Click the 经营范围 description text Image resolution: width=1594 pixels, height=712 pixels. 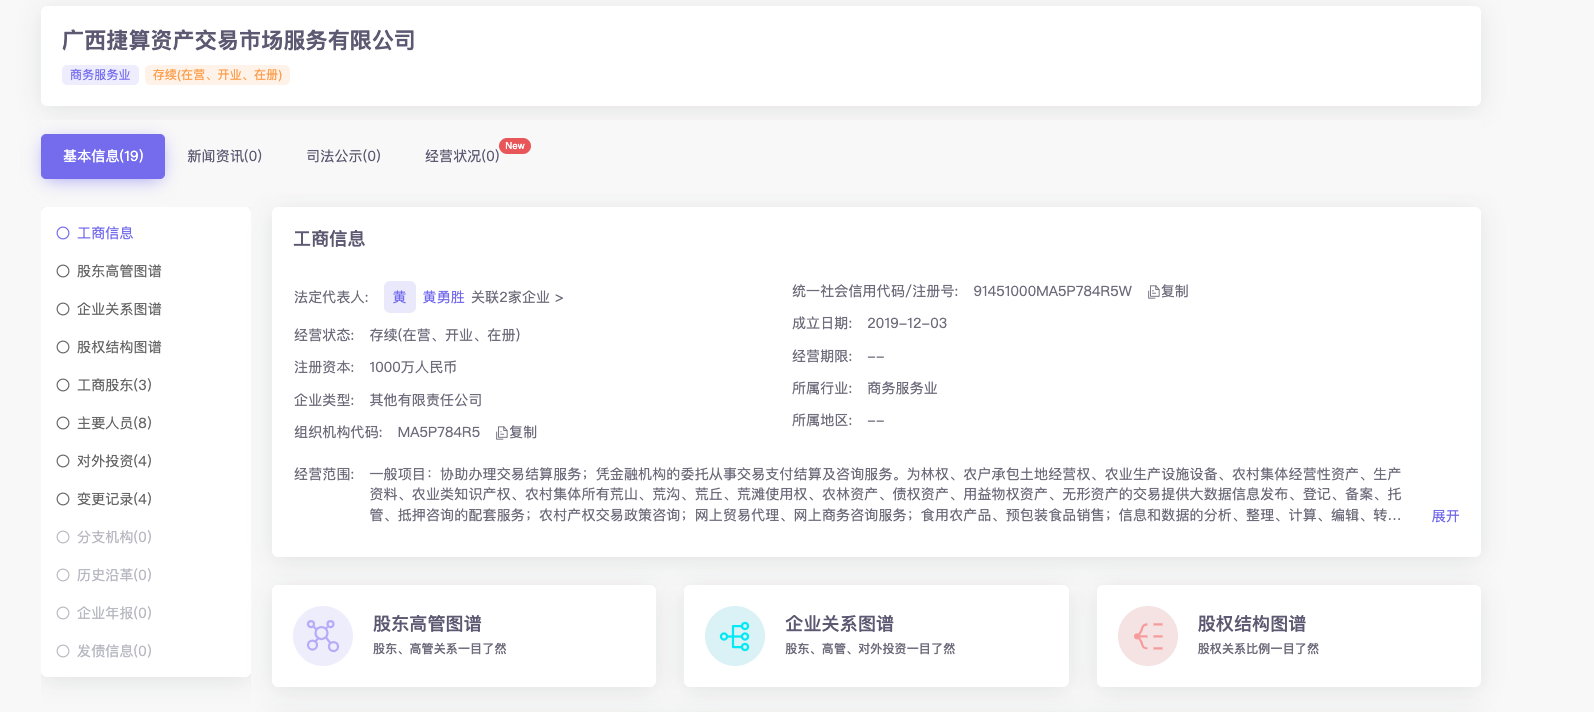tap(885, 495)
